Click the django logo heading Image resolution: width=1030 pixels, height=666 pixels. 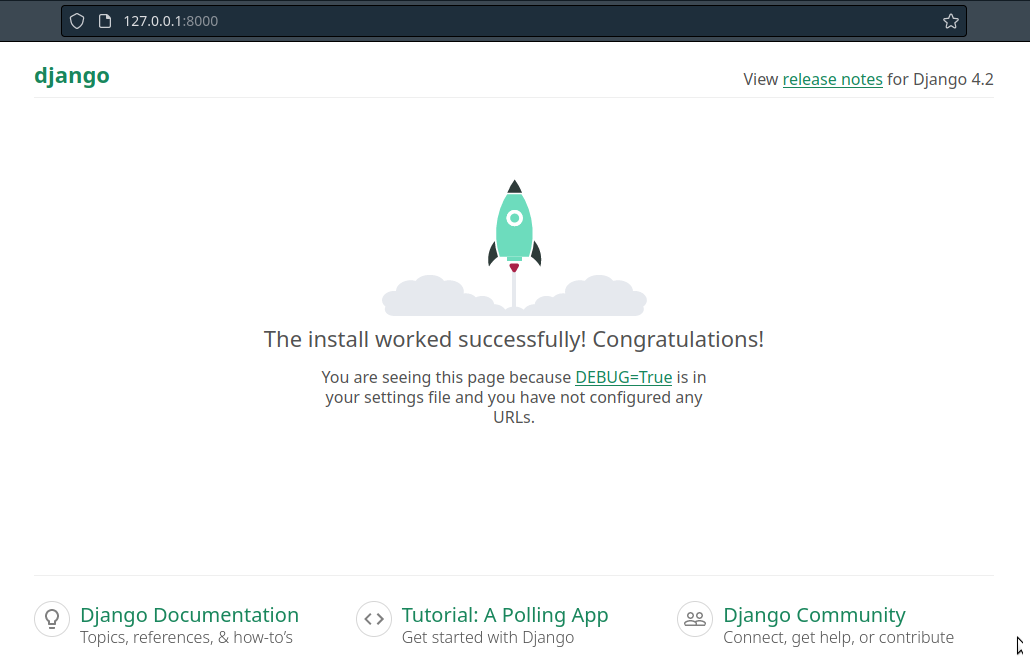72,76
